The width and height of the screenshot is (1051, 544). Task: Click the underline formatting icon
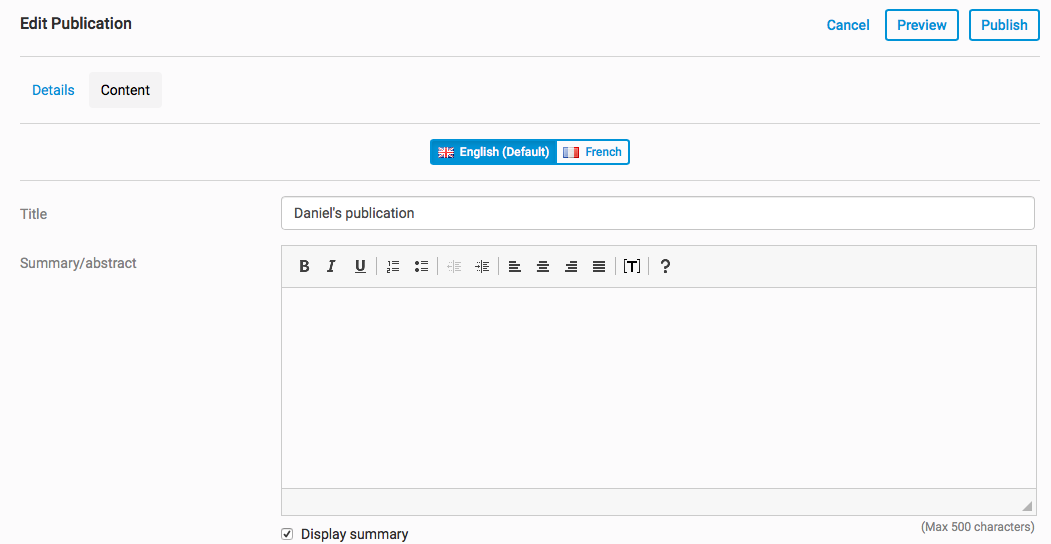tap(360, 266)
